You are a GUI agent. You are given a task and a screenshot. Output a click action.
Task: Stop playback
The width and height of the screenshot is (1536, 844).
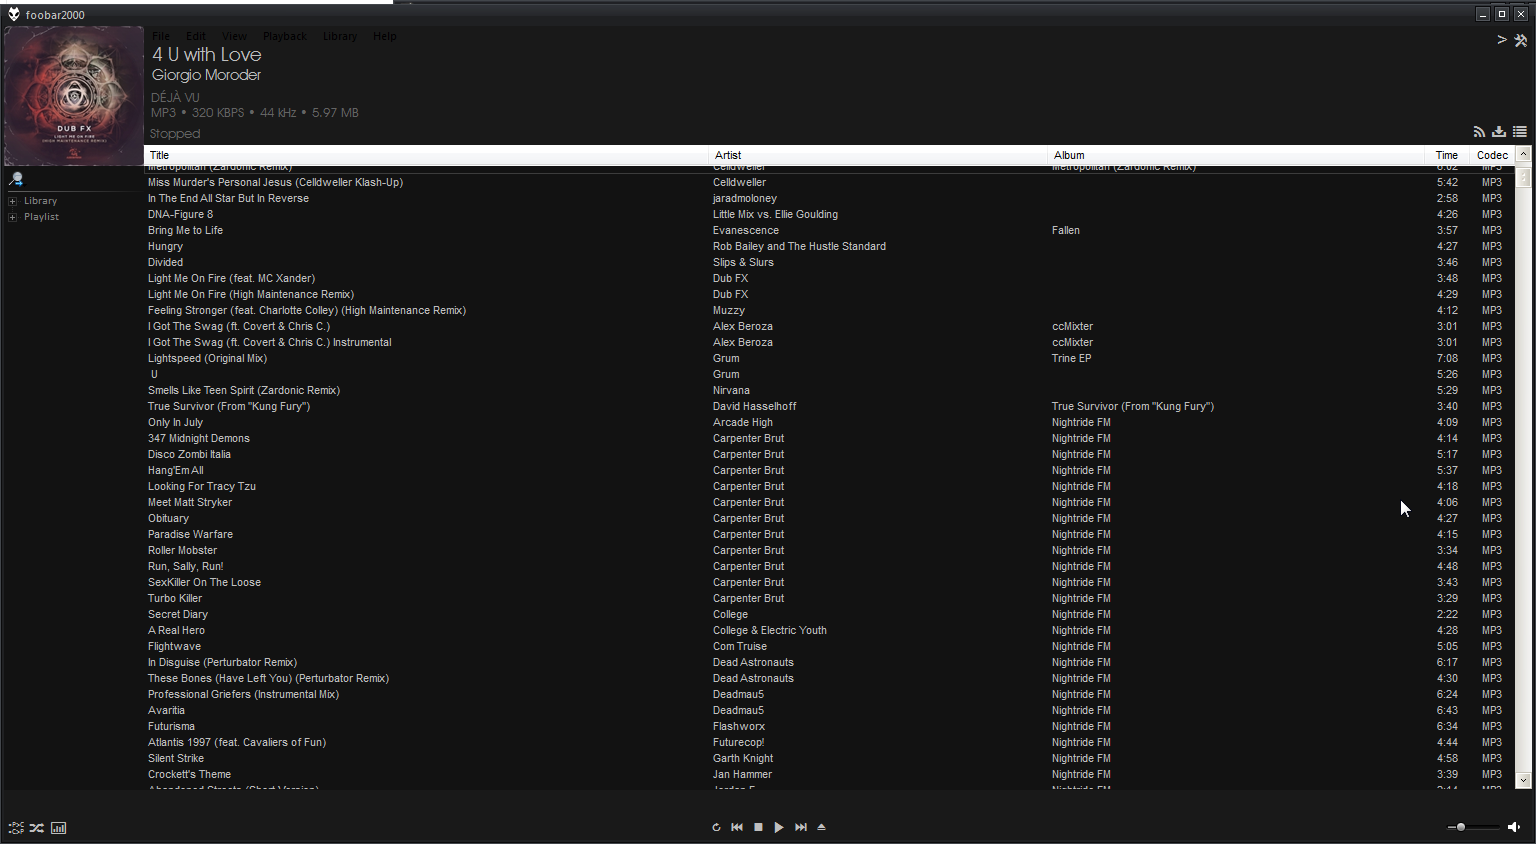click(758, 827)
